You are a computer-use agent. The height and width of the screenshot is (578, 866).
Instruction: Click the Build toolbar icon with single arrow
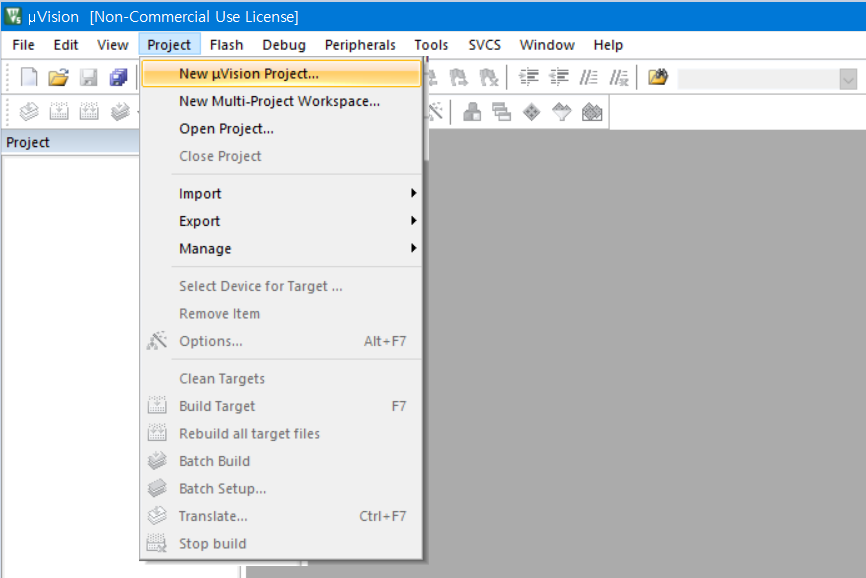pos(59,112)
